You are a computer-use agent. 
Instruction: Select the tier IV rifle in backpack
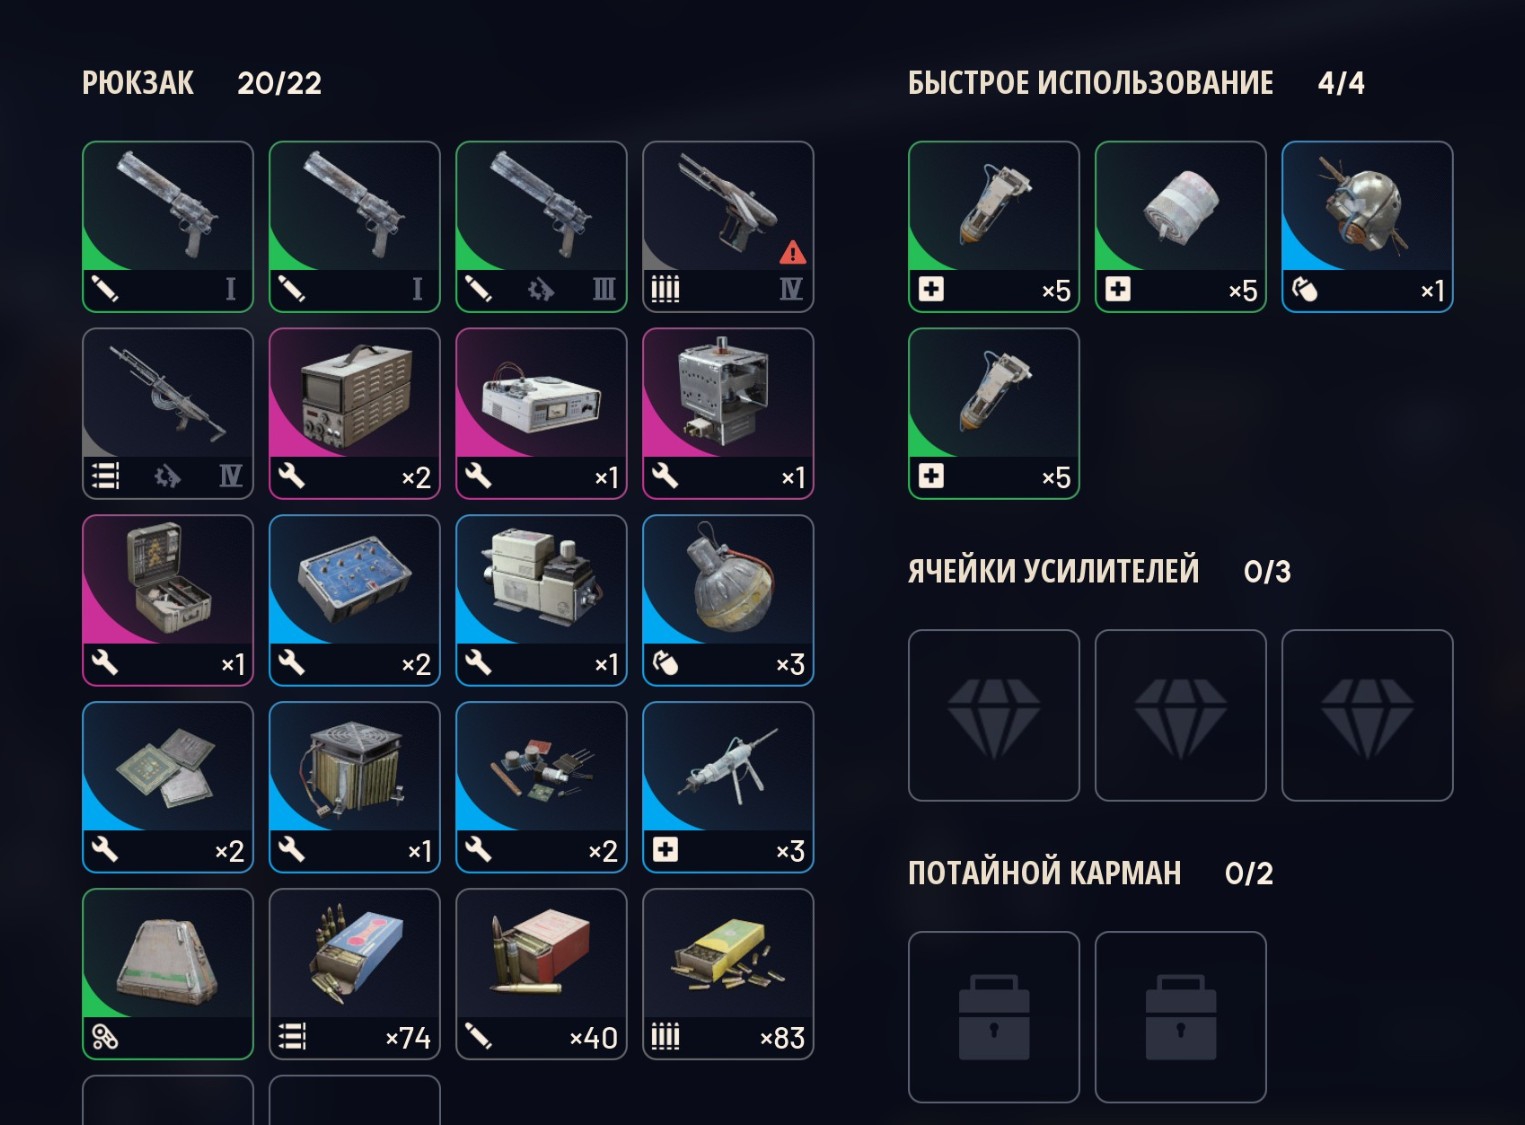coord(168,413)
